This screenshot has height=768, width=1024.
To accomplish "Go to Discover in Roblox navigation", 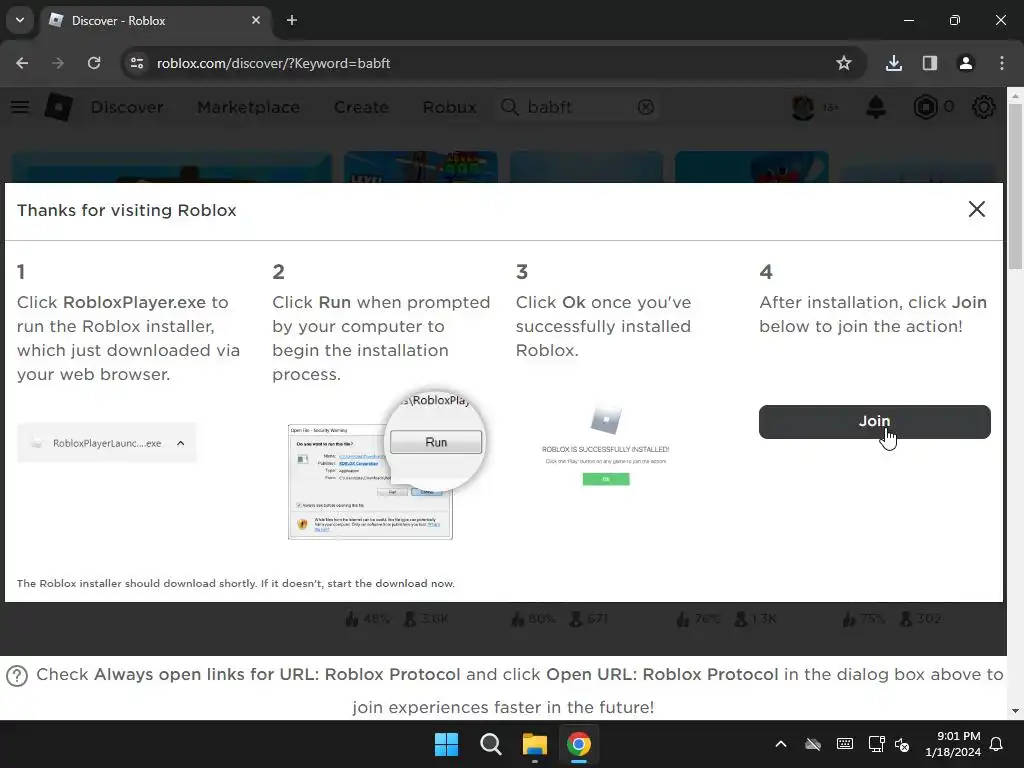I will [127, 107].
